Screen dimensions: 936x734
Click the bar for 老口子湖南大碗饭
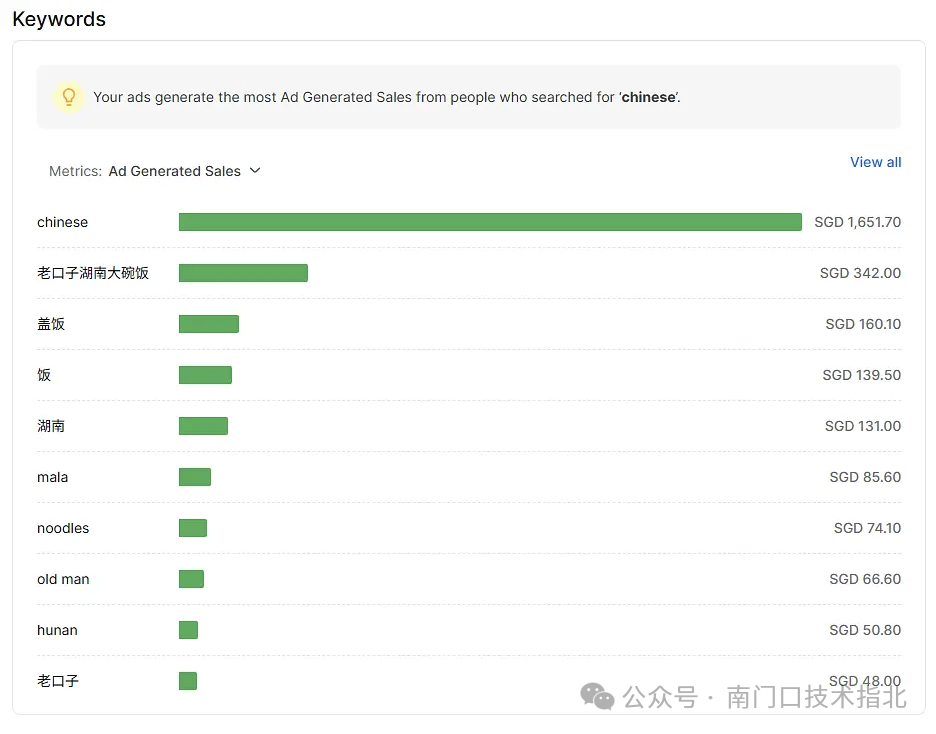[244, 273]
